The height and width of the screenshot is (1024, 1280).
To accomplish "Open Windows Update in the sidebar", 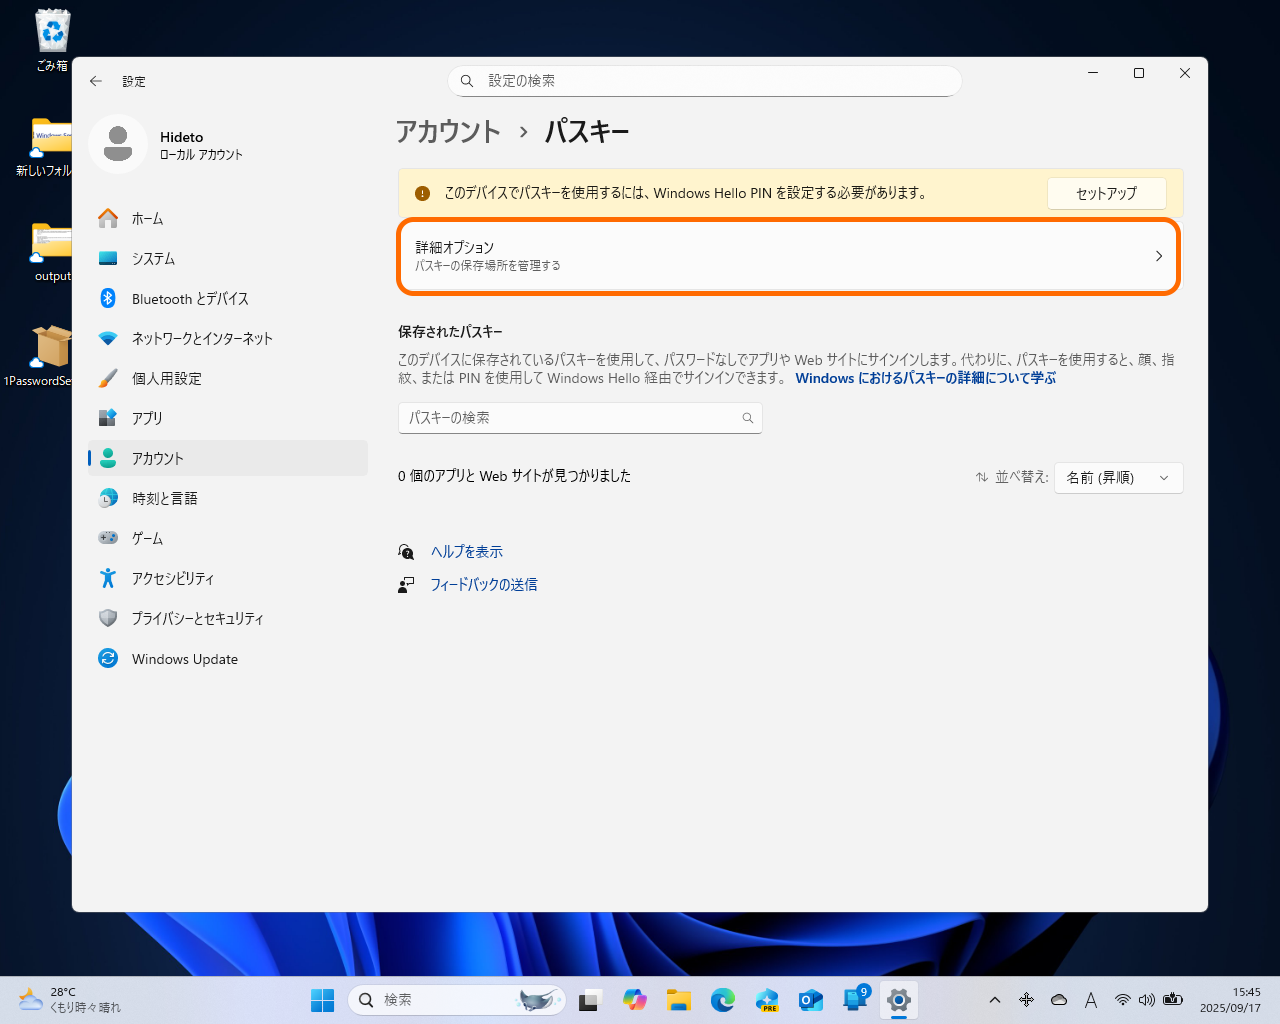I will [185, 658].
